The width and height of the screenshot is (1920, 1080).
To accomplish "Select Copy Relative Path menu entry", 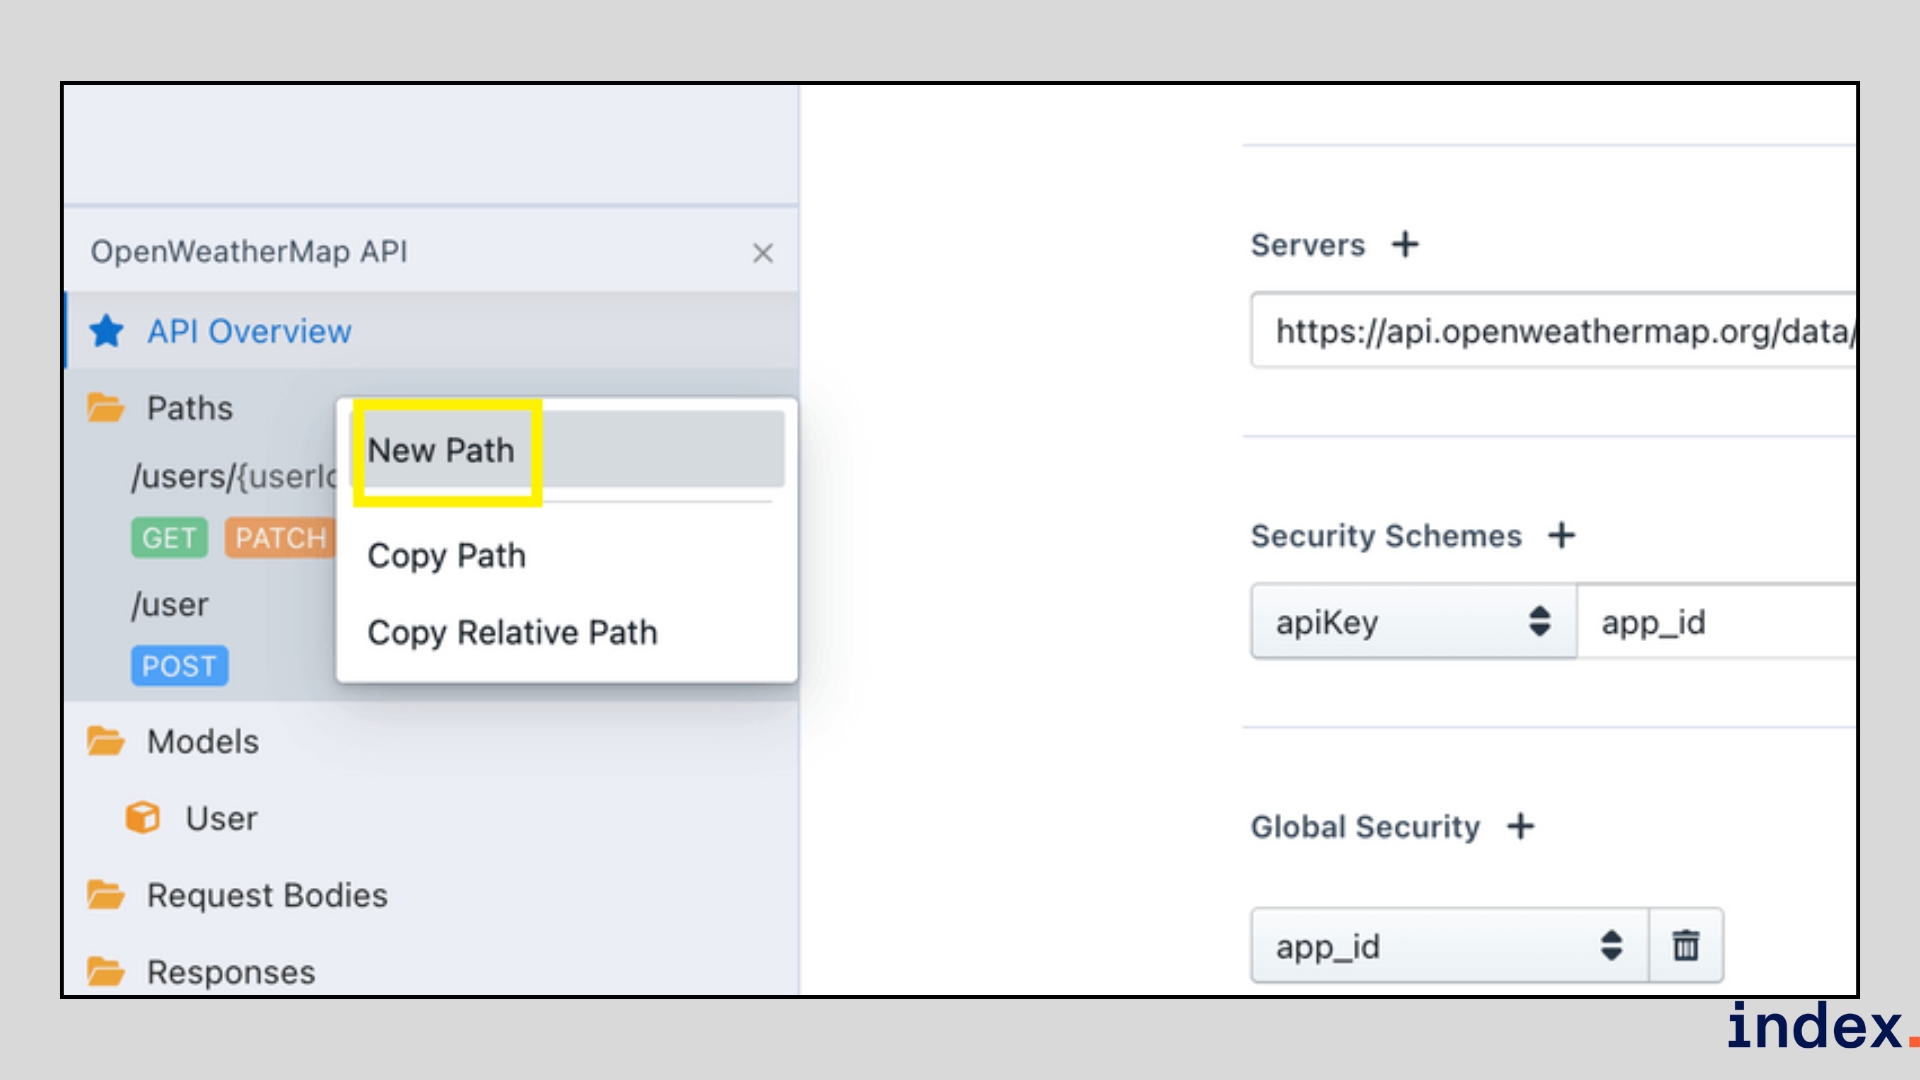I will tap(512, 633).
